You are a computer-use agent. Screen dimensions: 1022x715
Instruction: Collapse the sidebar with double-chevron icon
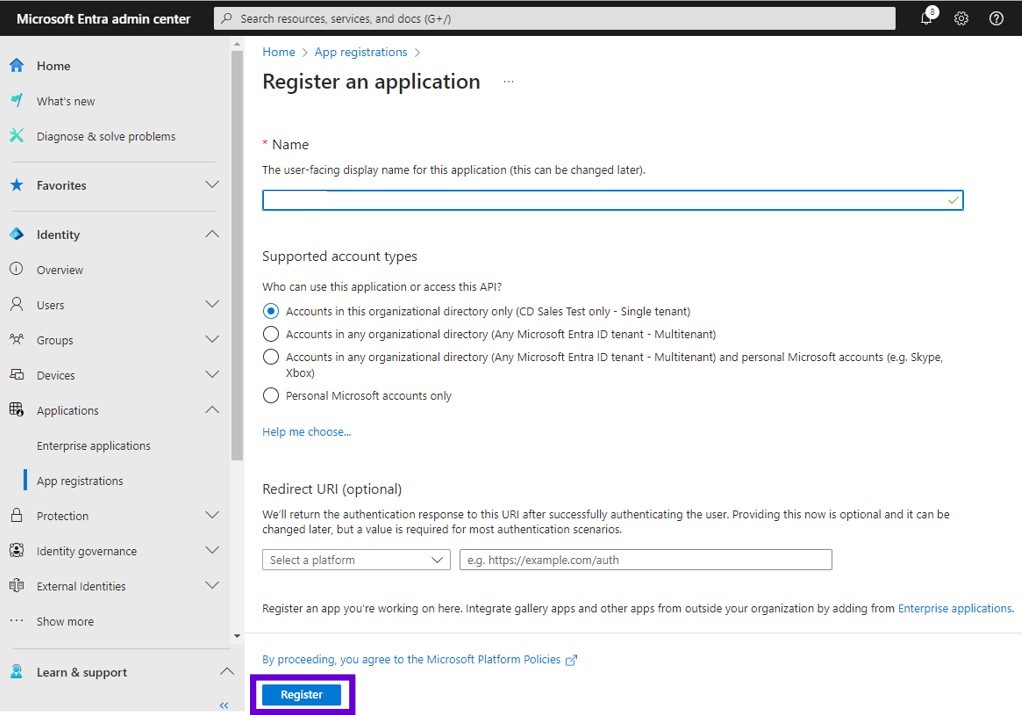click(x=224, y=705)
